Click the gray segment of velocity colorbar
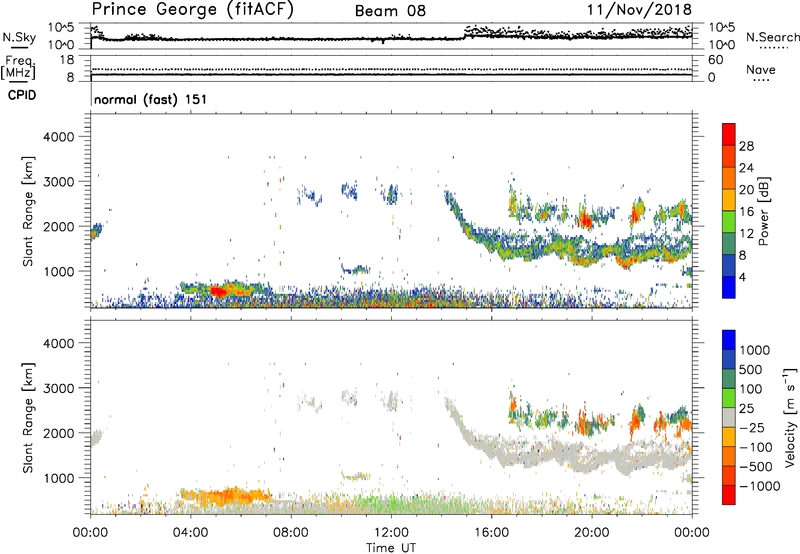Screen dimensions: 800x554 pyautogui.click(x=729, y=418)
